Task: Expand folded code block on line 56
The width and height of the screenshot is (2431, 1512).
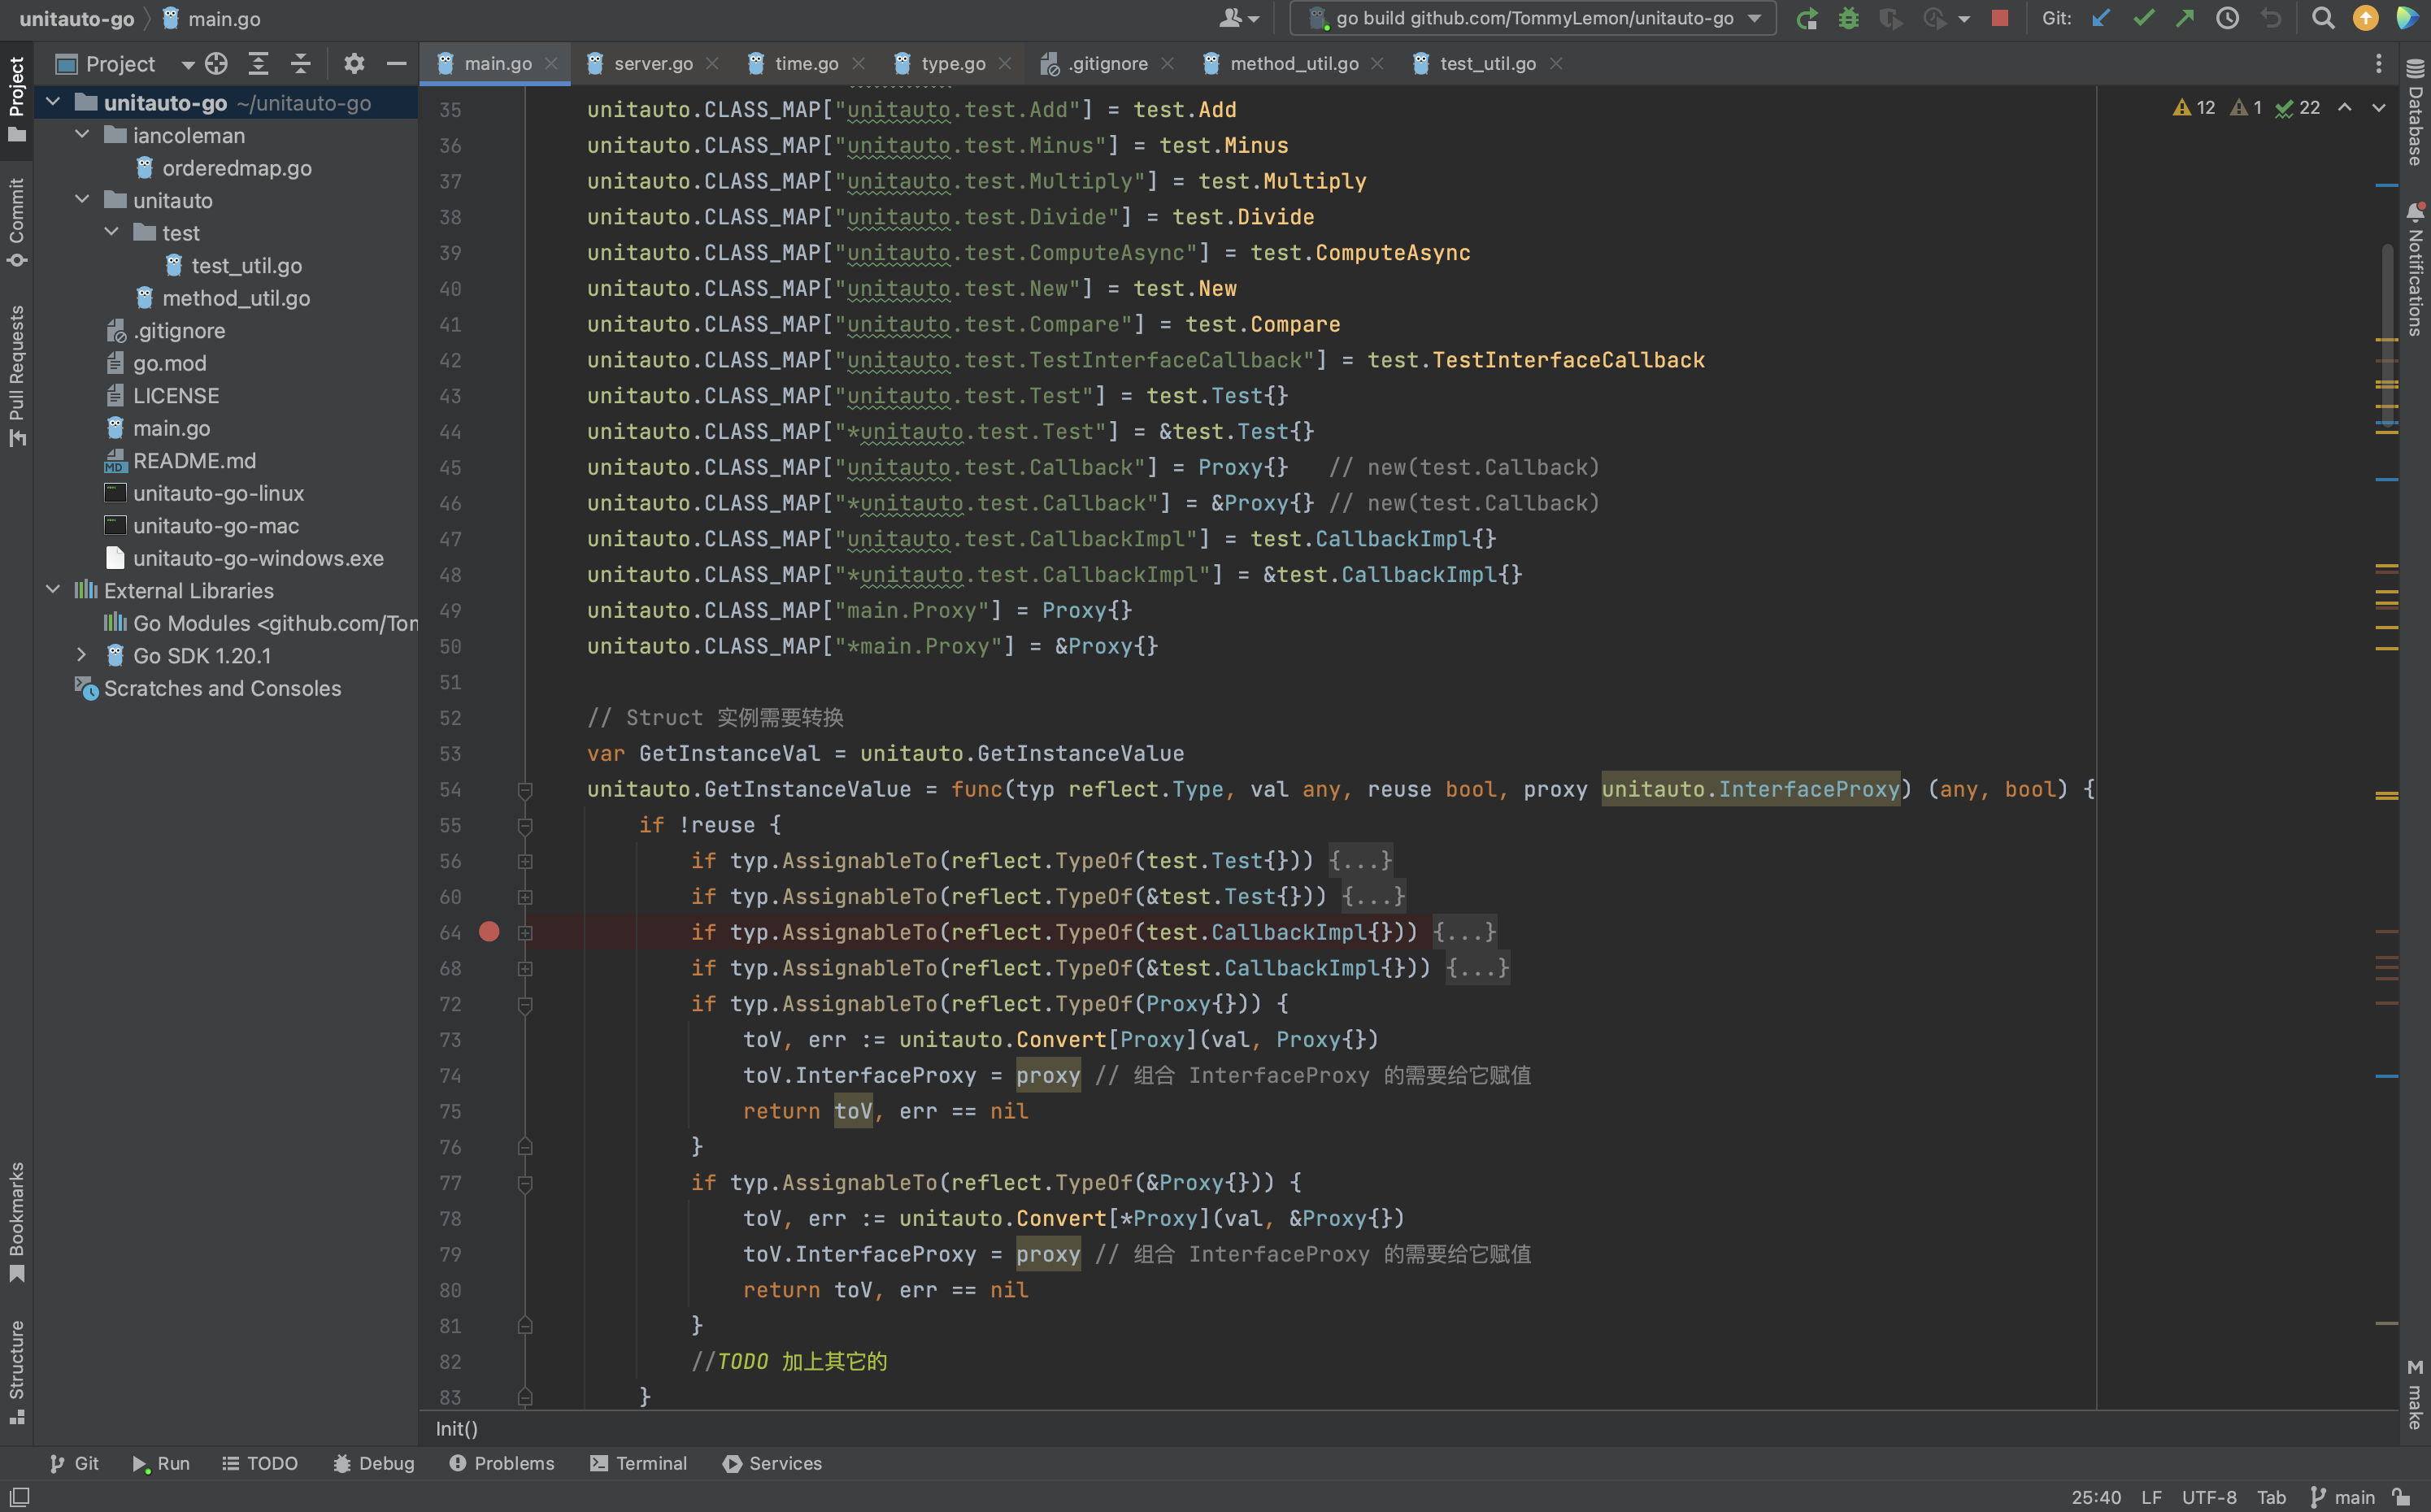Action: pyautogui.click(x=525, y=861)
